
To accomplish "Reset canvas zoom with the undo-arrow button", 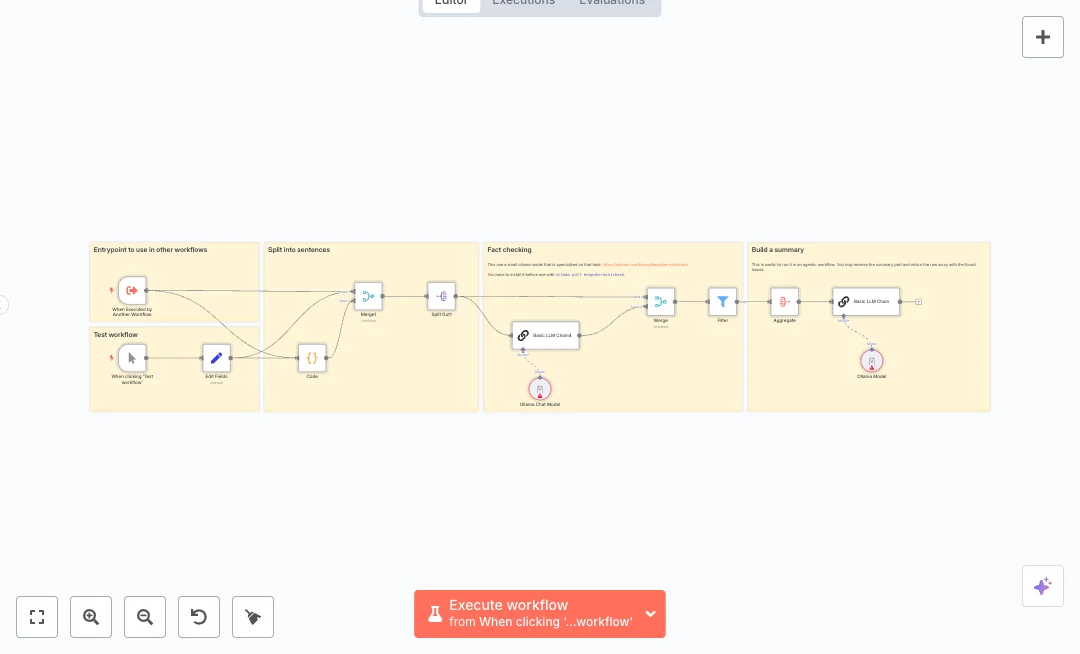I will tap(199, 617).
